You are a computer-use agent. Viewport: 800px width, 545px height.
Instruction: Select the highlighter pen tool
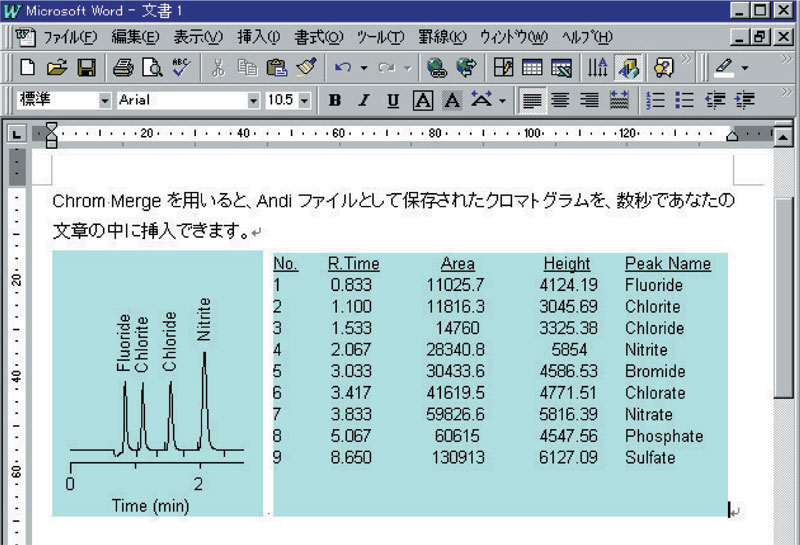(x=723, y=67)
